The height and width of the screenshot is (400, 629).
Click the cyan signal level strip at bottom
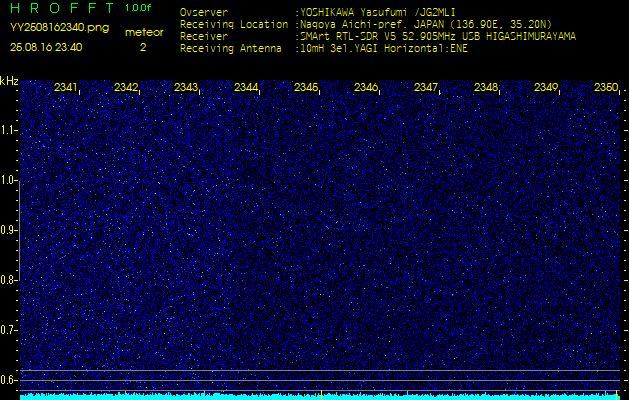321,396
